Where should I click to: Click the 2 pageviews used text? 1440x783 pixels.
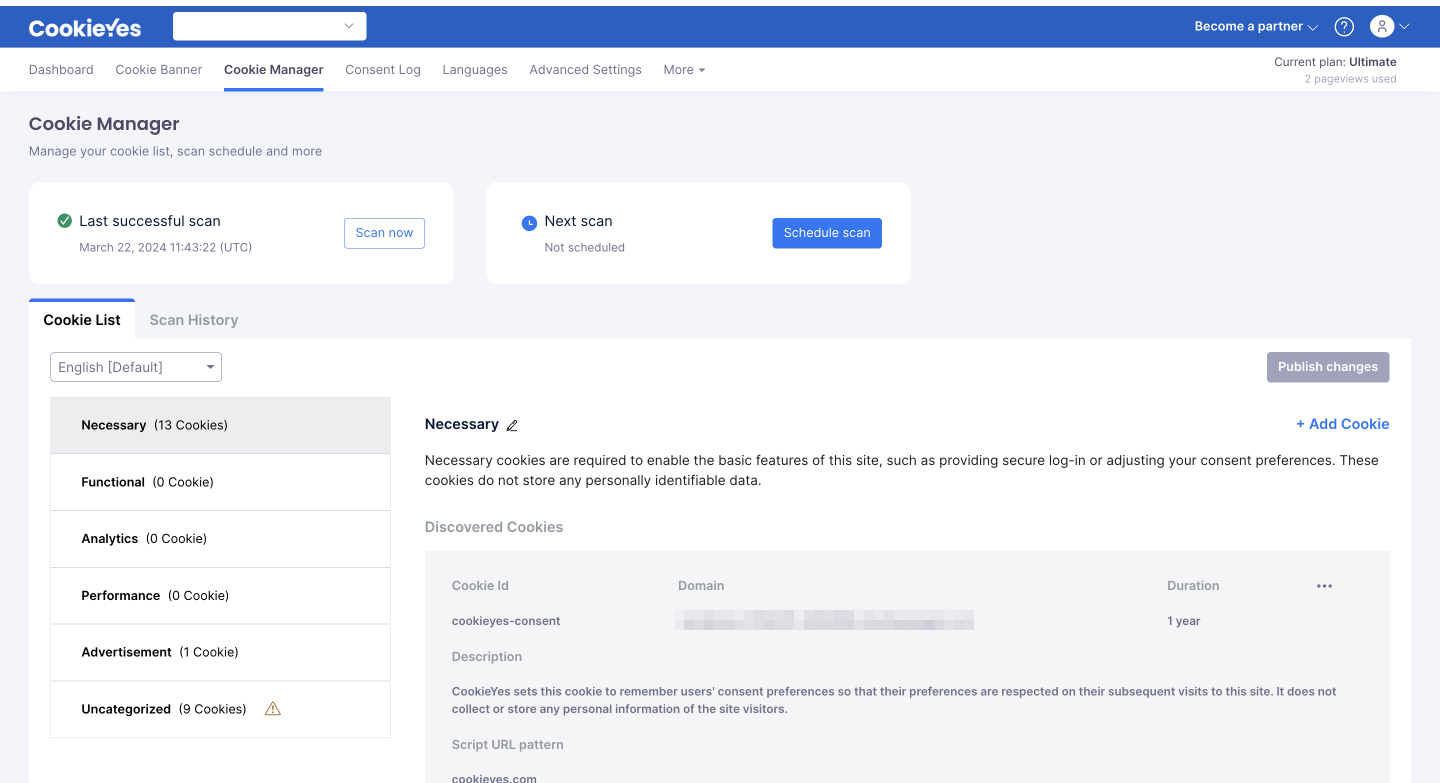pyautogui.click(x=1350, y=79)
